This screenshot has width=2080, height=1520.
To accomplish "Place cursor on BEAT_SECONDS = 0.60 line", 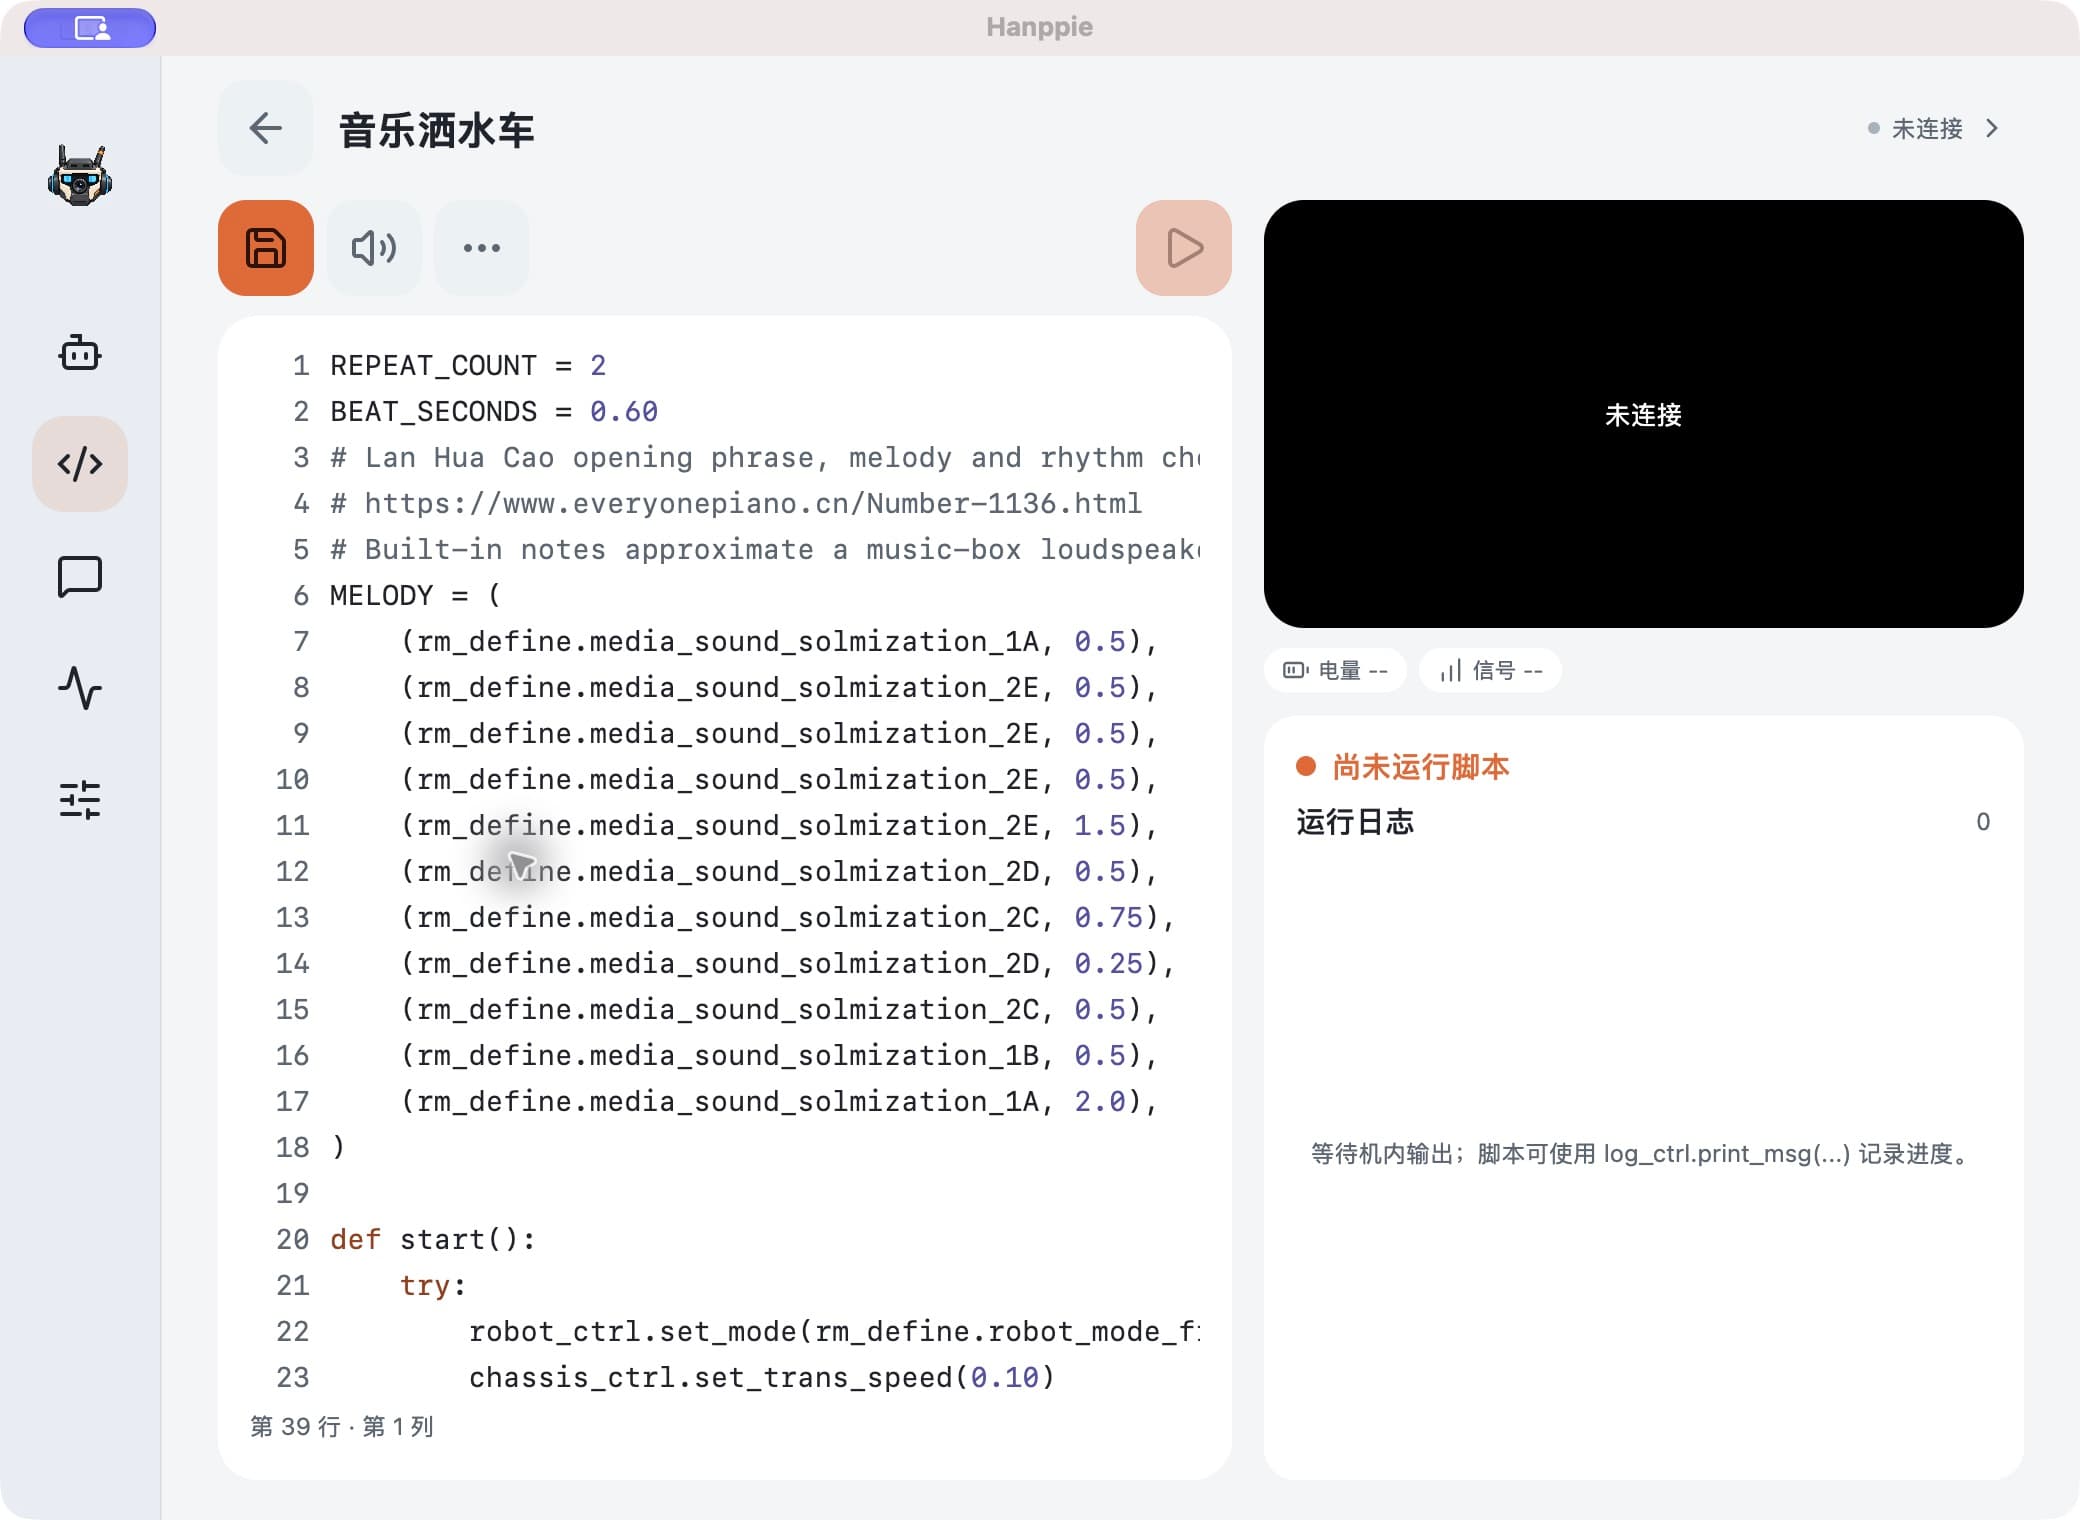I will tap(494, 412).
